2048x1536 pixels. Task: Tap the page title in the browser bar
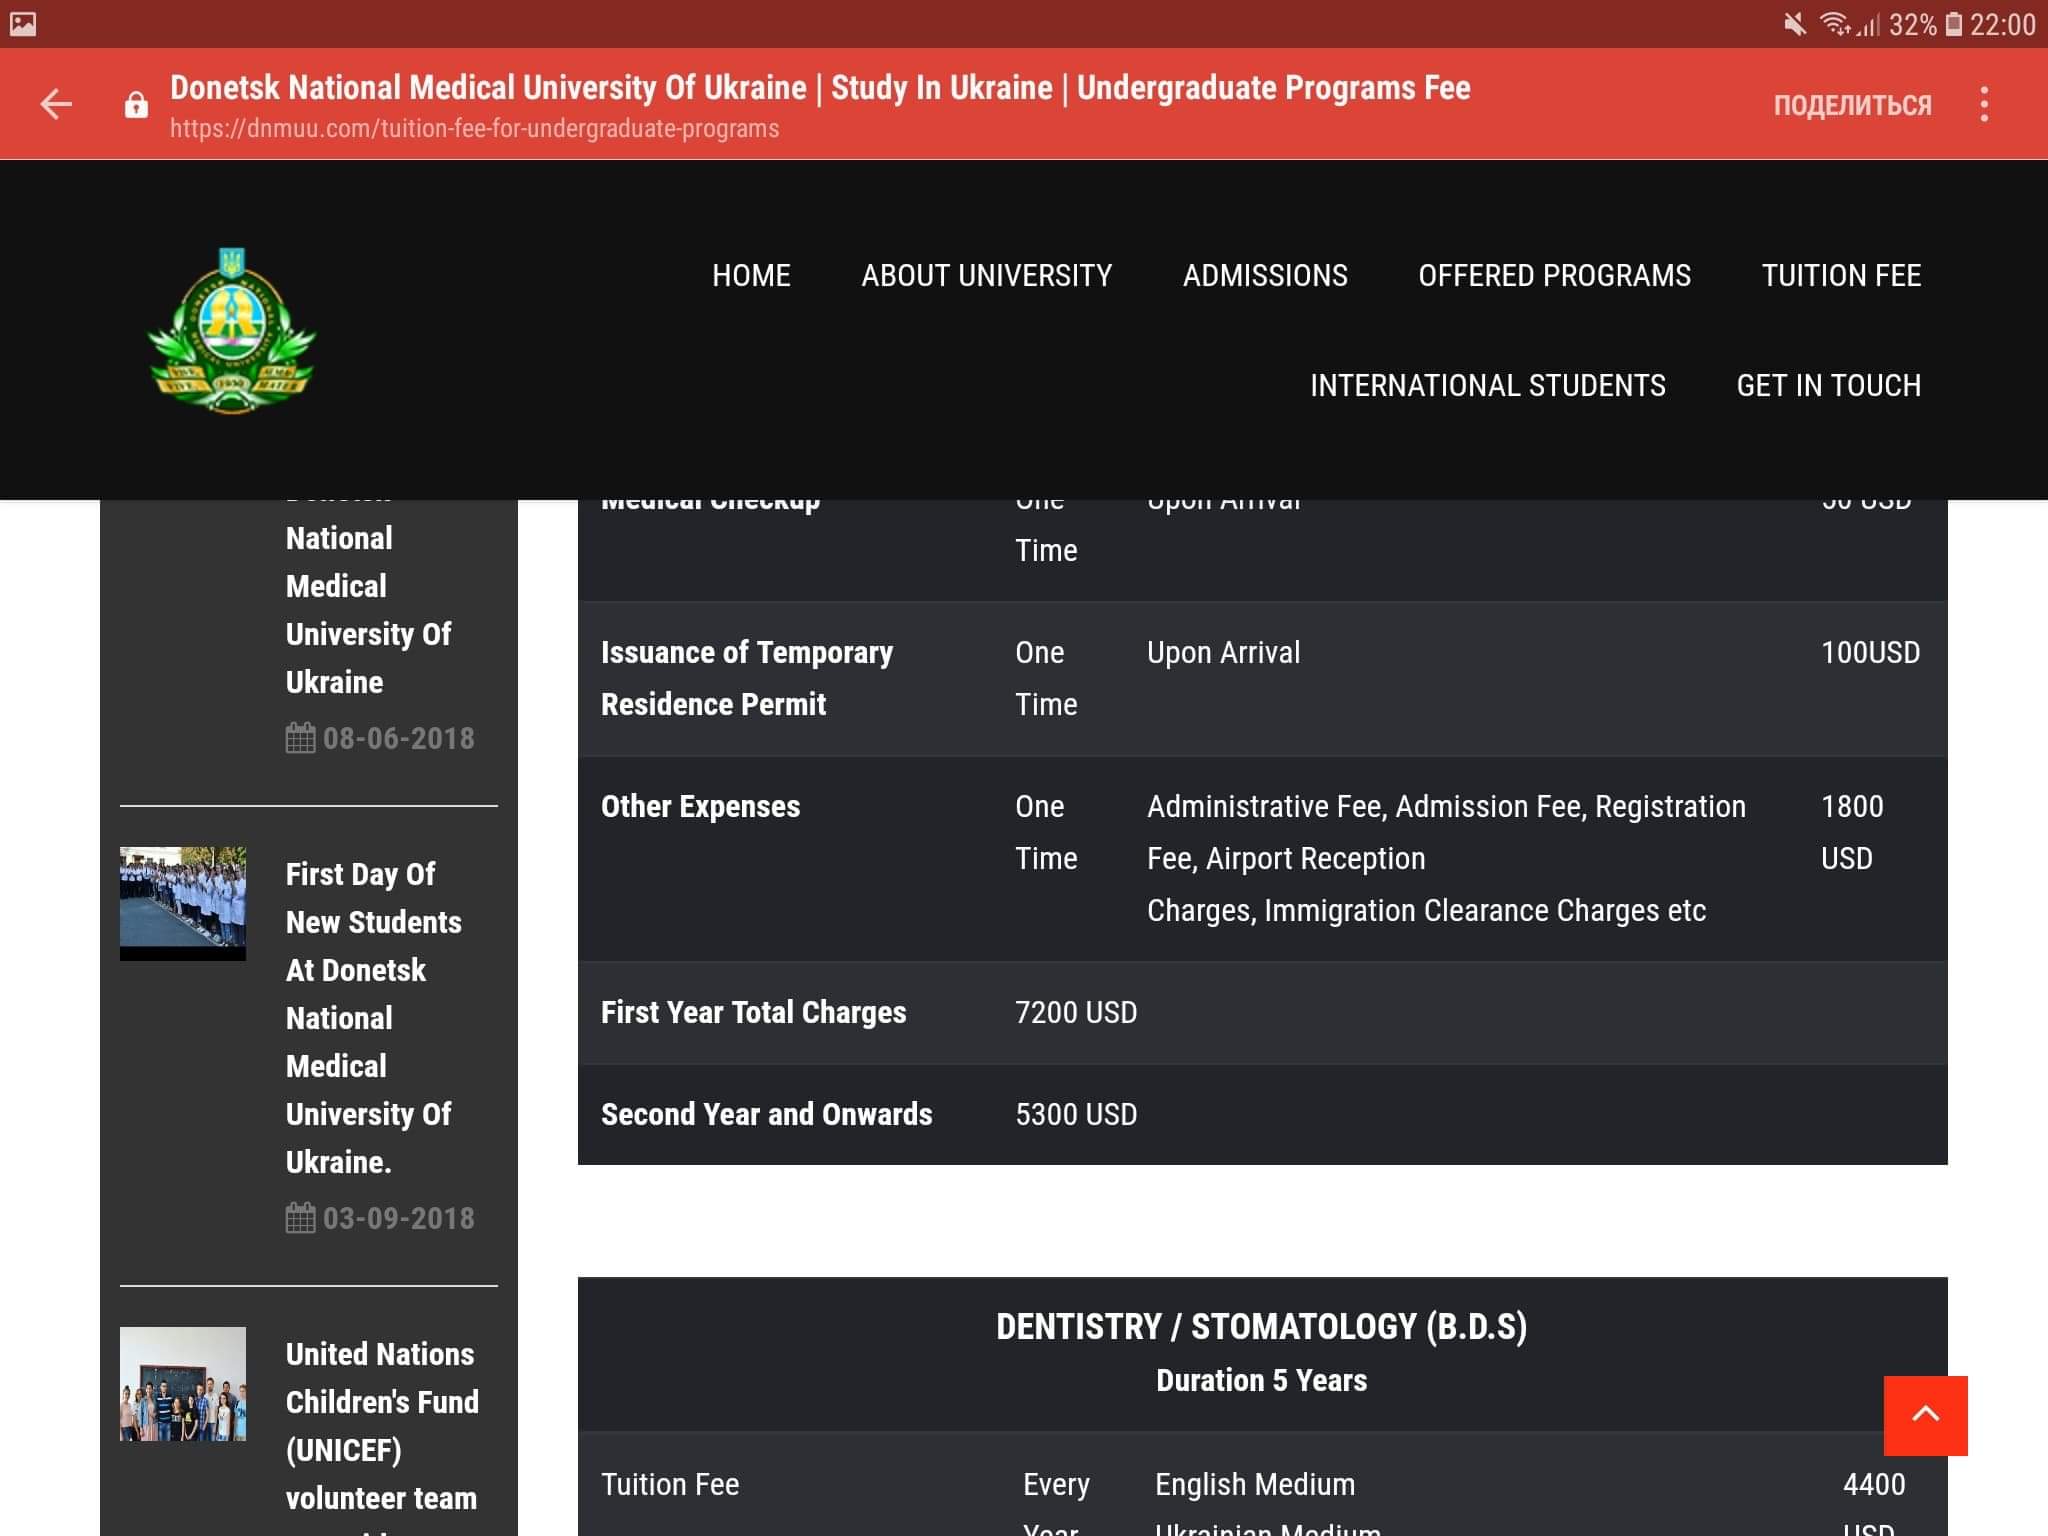point(820,88)
